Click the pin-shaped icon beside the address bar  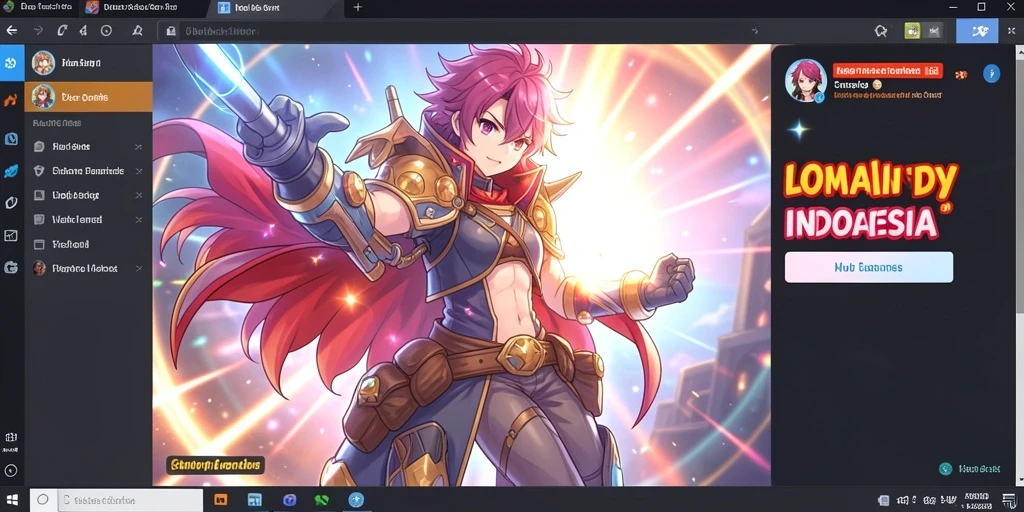tap(137, 31)
